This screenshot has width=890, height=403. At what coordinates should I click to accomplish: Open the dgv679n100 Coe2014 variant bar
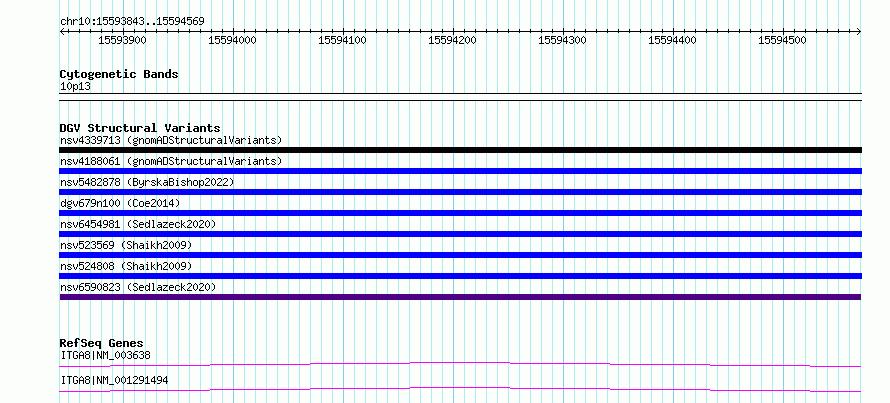[x=460, y=213]
